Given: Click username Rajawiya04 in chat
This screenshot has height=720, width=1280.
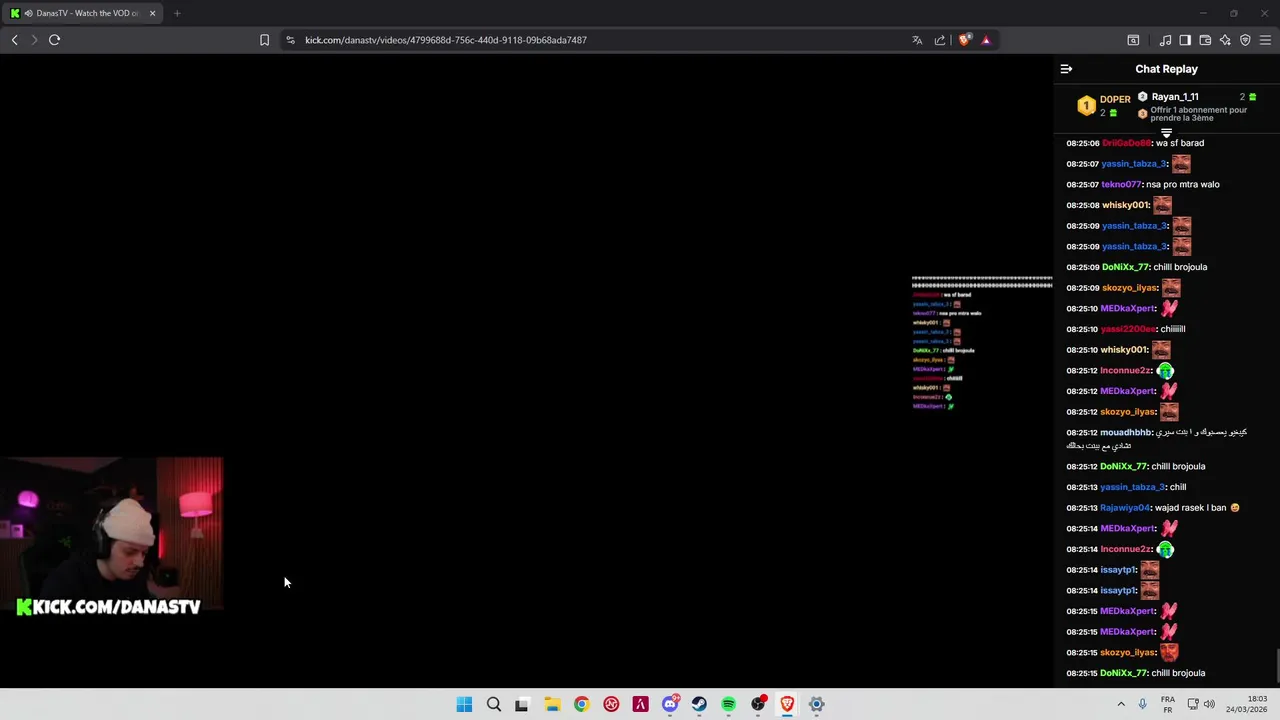Looking at the screenshot, I should (x=1126, y=508).
